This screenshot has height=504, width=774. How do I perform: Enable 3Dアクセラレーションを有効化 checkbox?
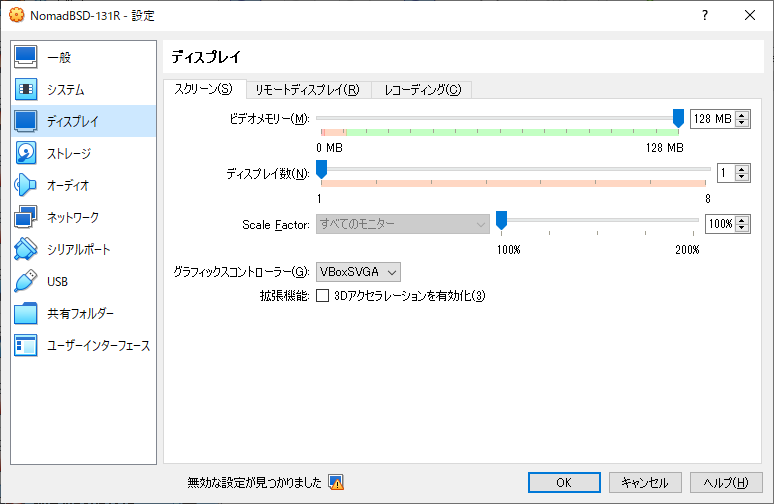[322, 296]
